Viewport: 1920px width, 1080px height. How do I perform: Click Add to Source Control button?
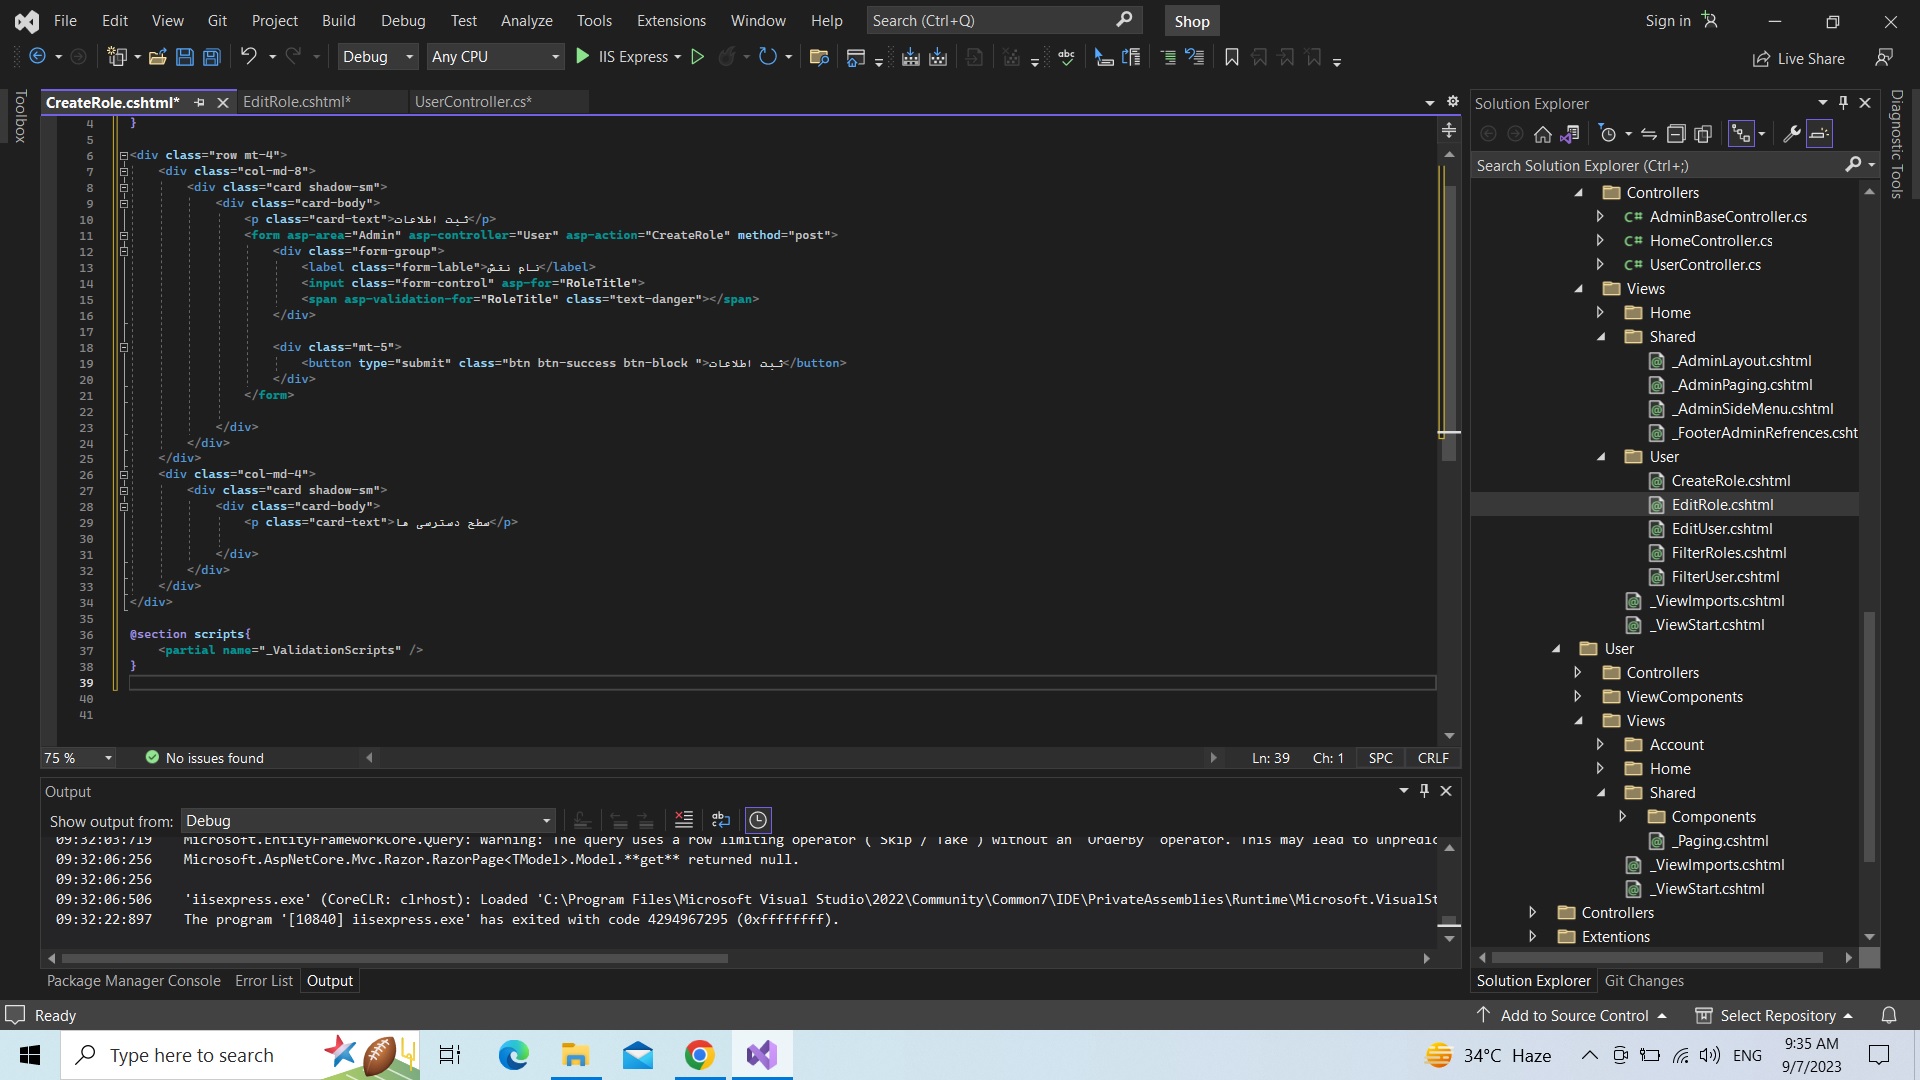(1574, 1015)
